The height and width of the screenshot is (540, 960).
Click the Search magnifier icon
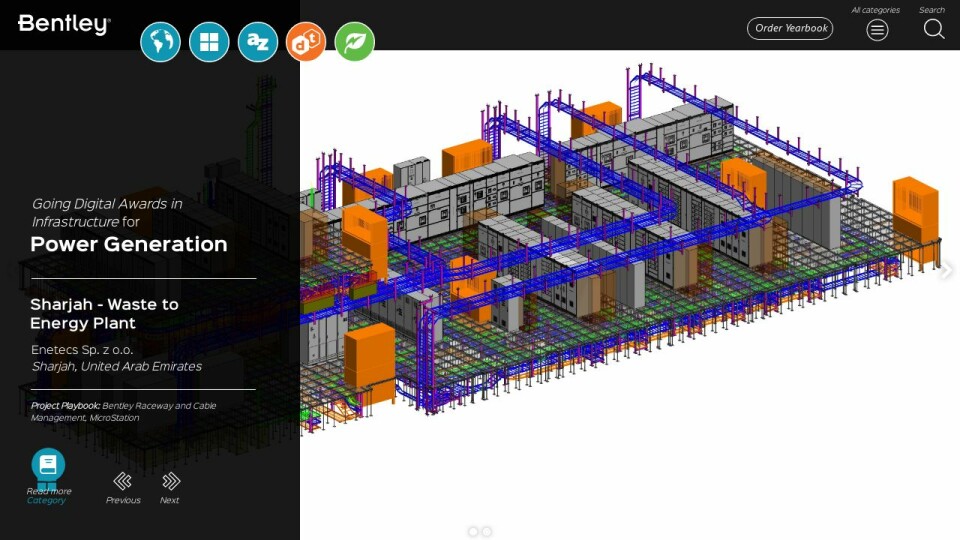click(x=934, y=29)
